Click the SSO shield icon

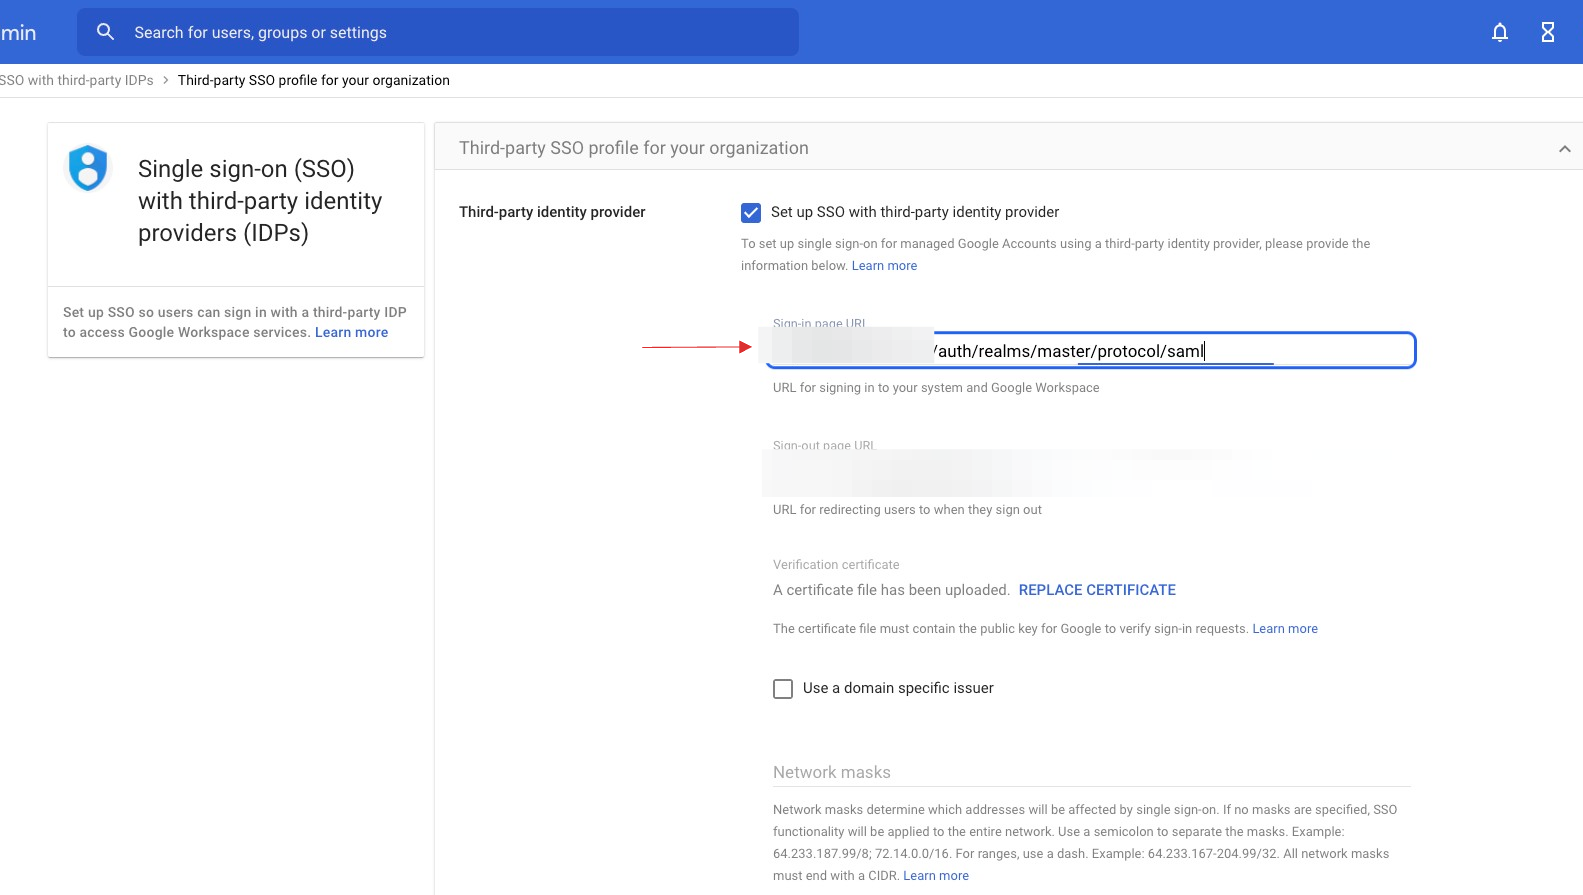[88, 168]
